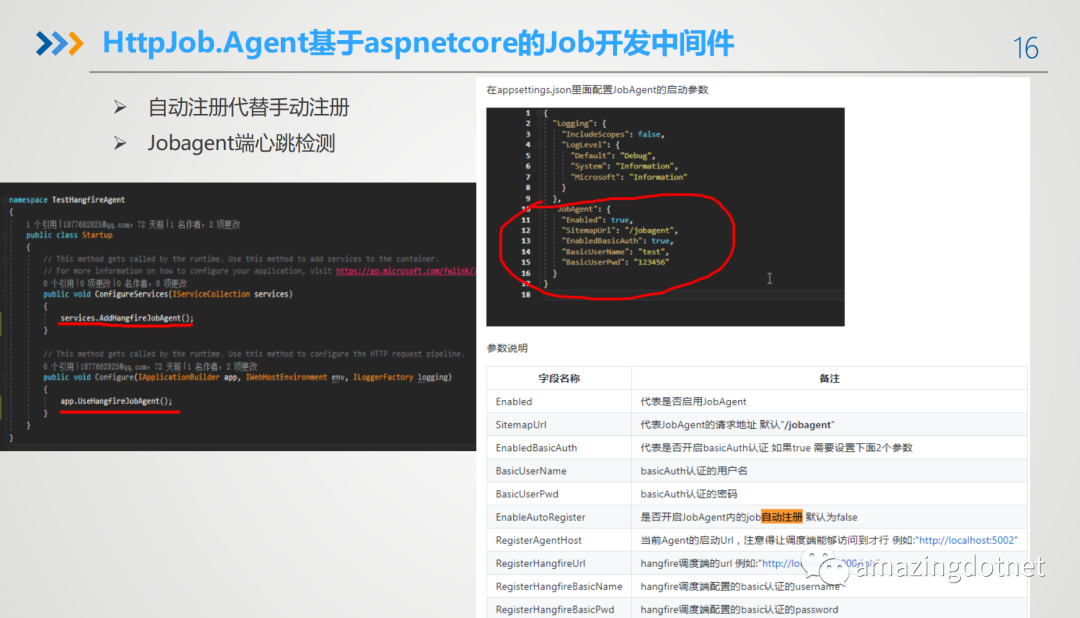
Task: Click the JSON line "Enabled": true
Action: [597, 220]
